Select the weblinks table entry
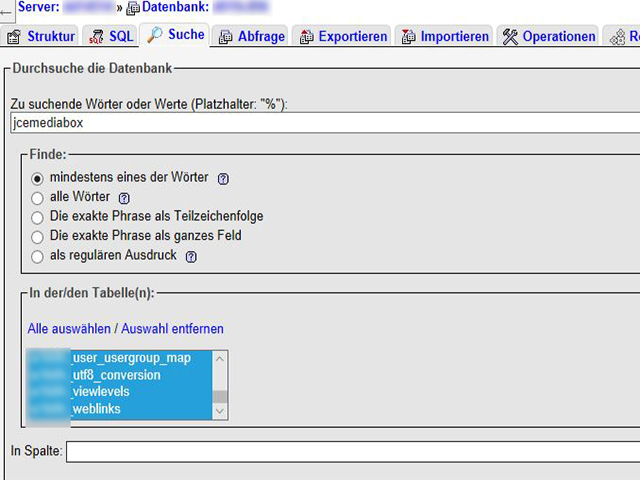 [x=120, y=409]
